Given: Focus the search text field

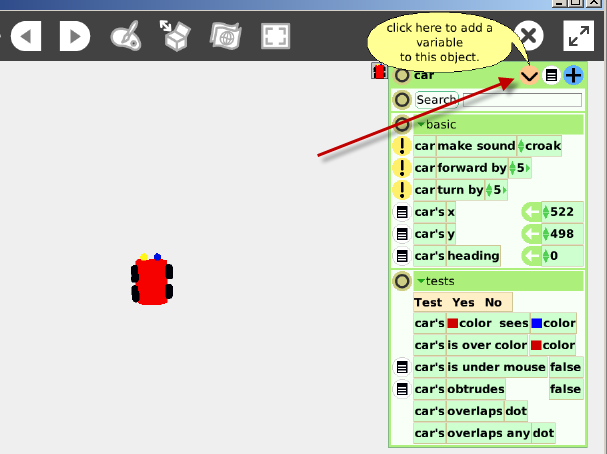Looking at the screenshot, I should pyautogui.click(x=522, y=100).
